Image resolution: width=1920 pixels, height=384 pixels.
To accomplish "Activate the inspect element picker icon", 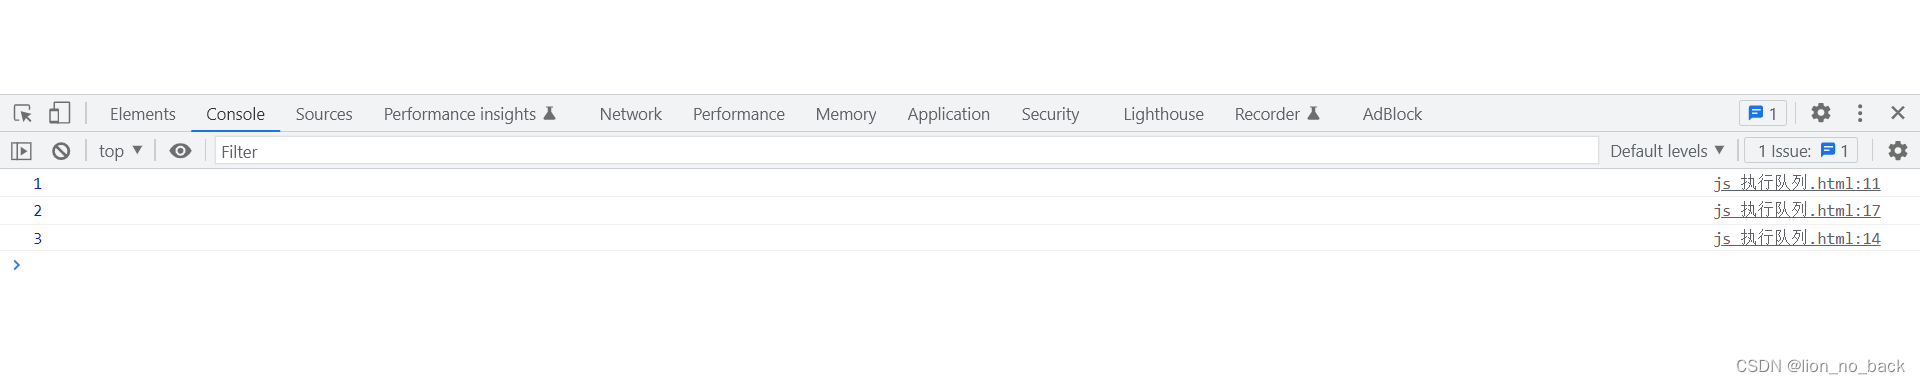I will 23,113.
